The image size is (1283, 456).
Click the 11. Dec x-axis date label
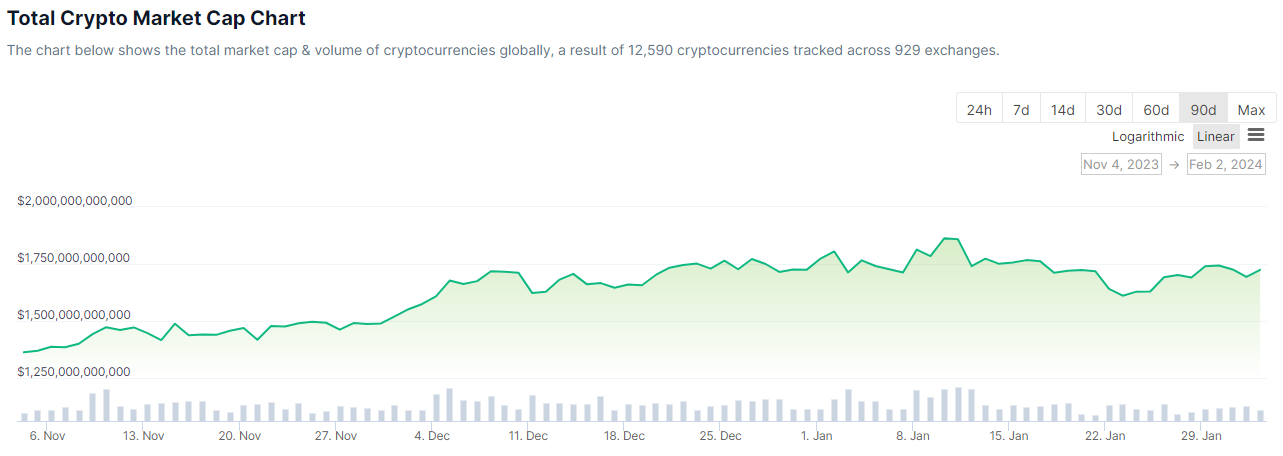coord(527,436)
